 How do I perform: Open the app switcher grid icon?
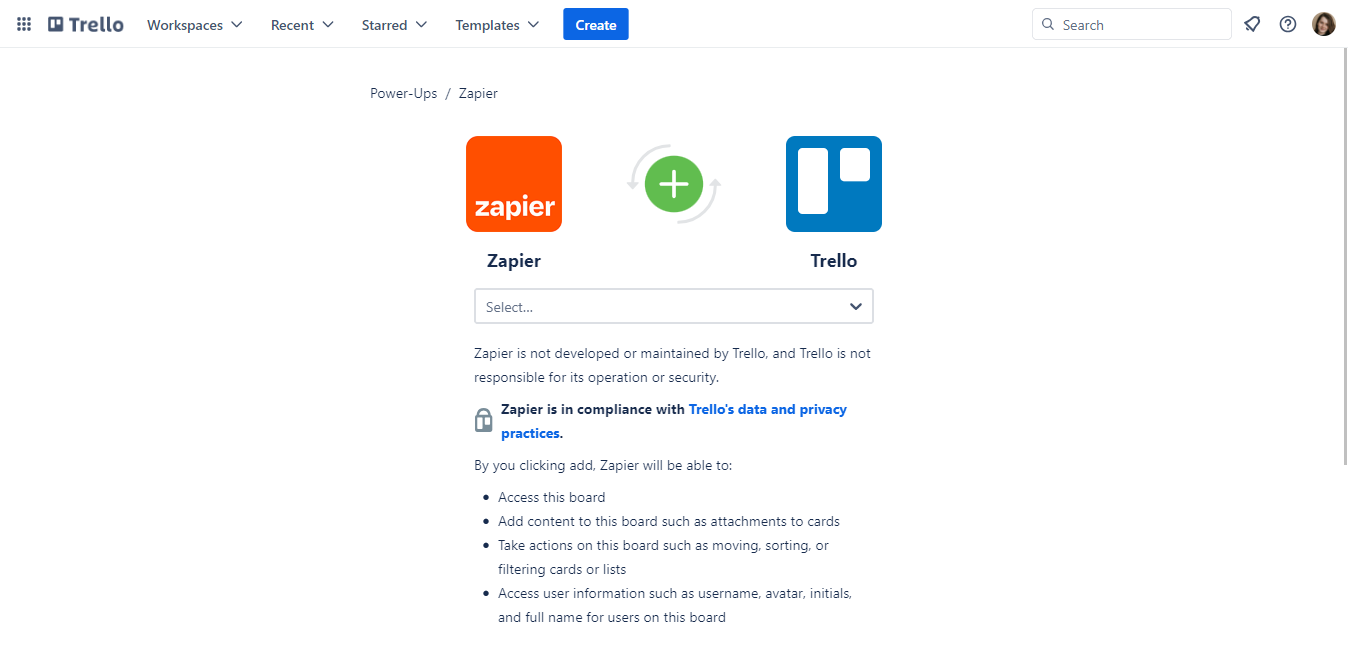coord(24,25)
